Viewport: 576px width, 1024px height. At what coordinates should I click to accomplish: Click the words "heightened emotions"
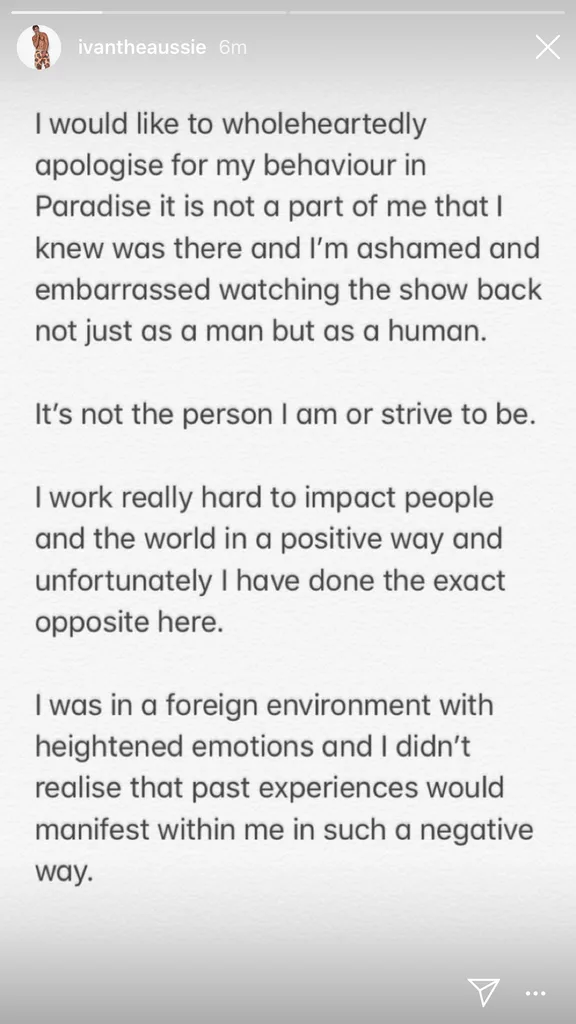tap(174, 747)
